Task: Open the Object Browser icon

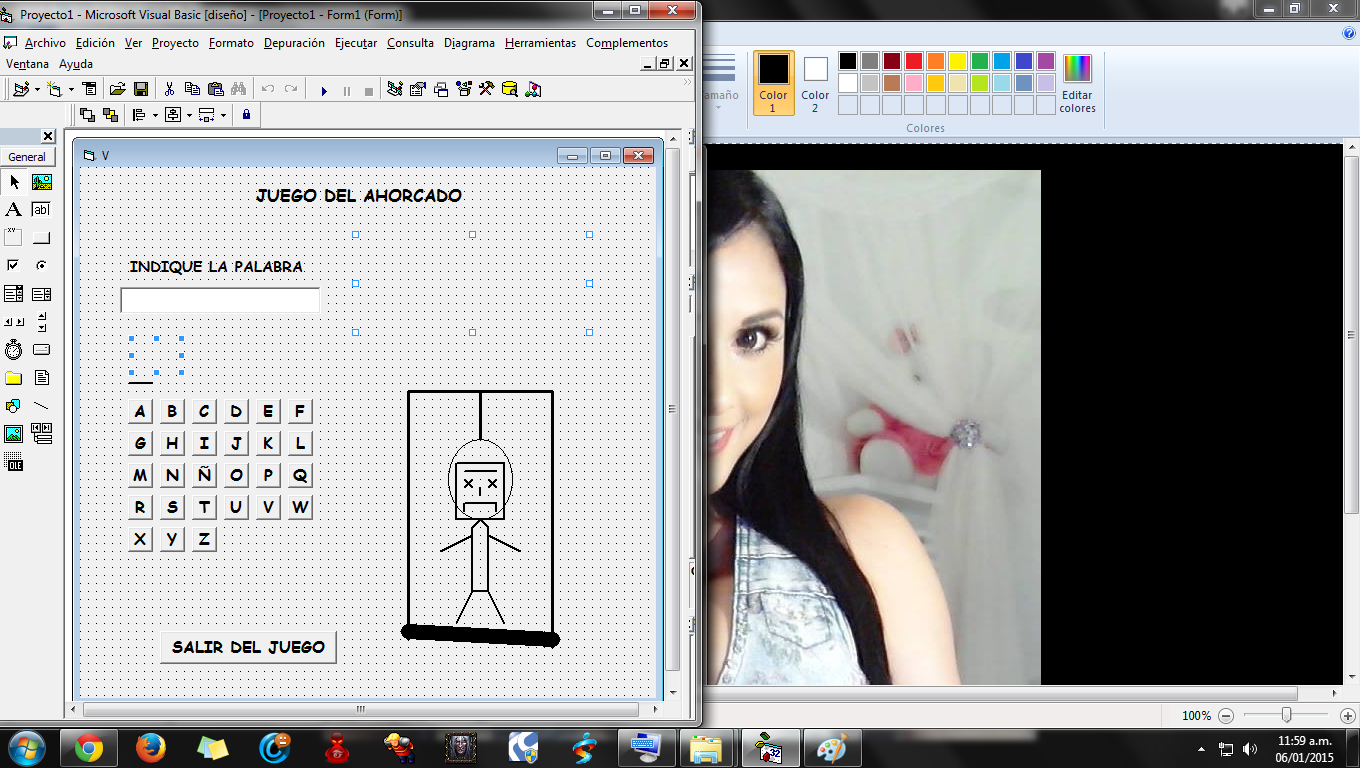Action: tap(464, 90)
